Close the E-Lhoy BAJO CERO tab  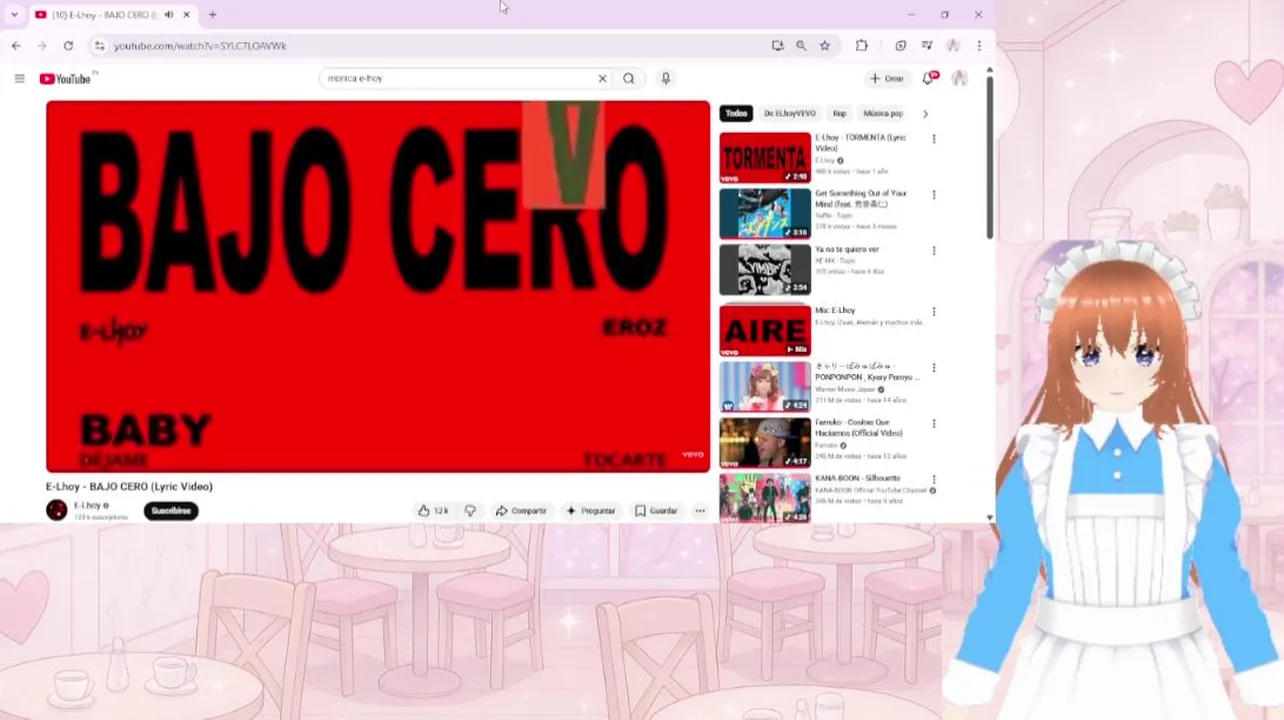[186, 15]
